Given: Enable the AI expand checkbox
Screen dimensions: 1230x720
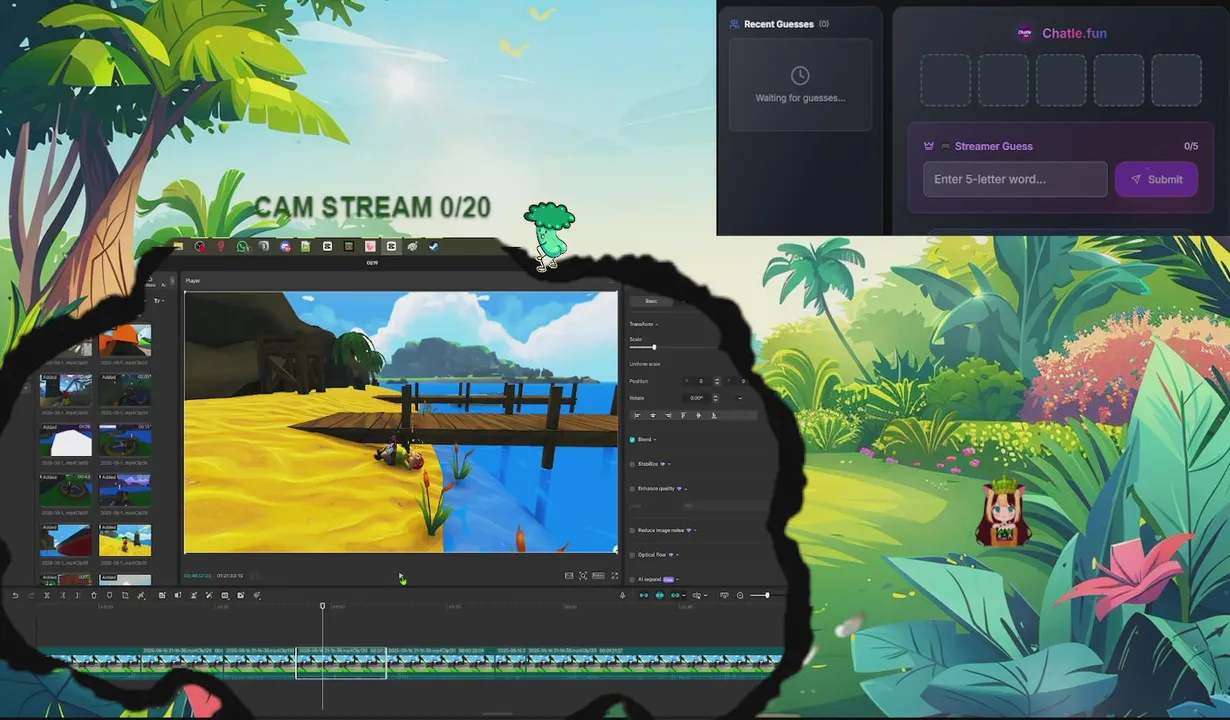Looking at the screenshot, I should pos(632,579).
